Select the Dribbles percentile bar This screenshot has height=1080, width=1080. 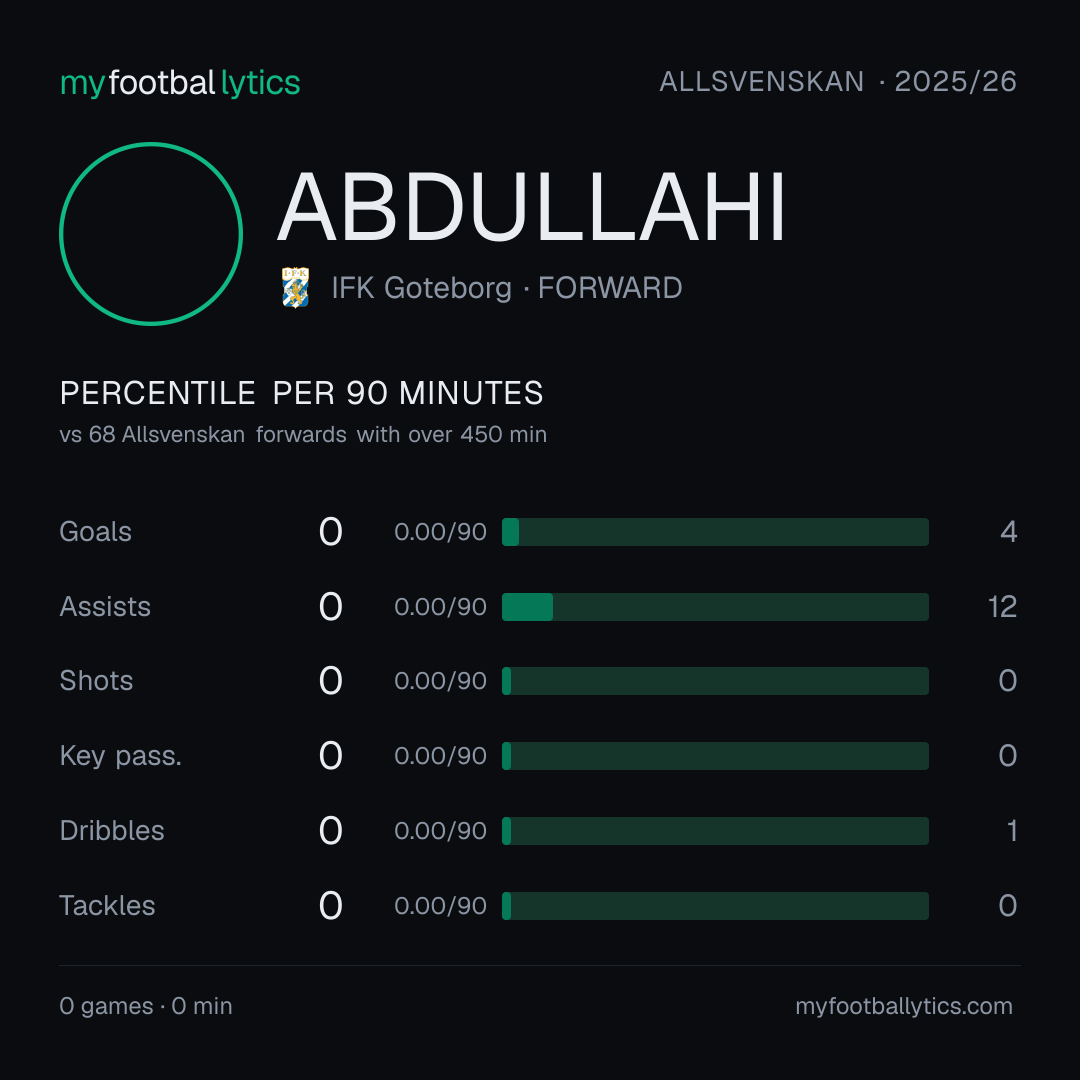click(715, 831)
